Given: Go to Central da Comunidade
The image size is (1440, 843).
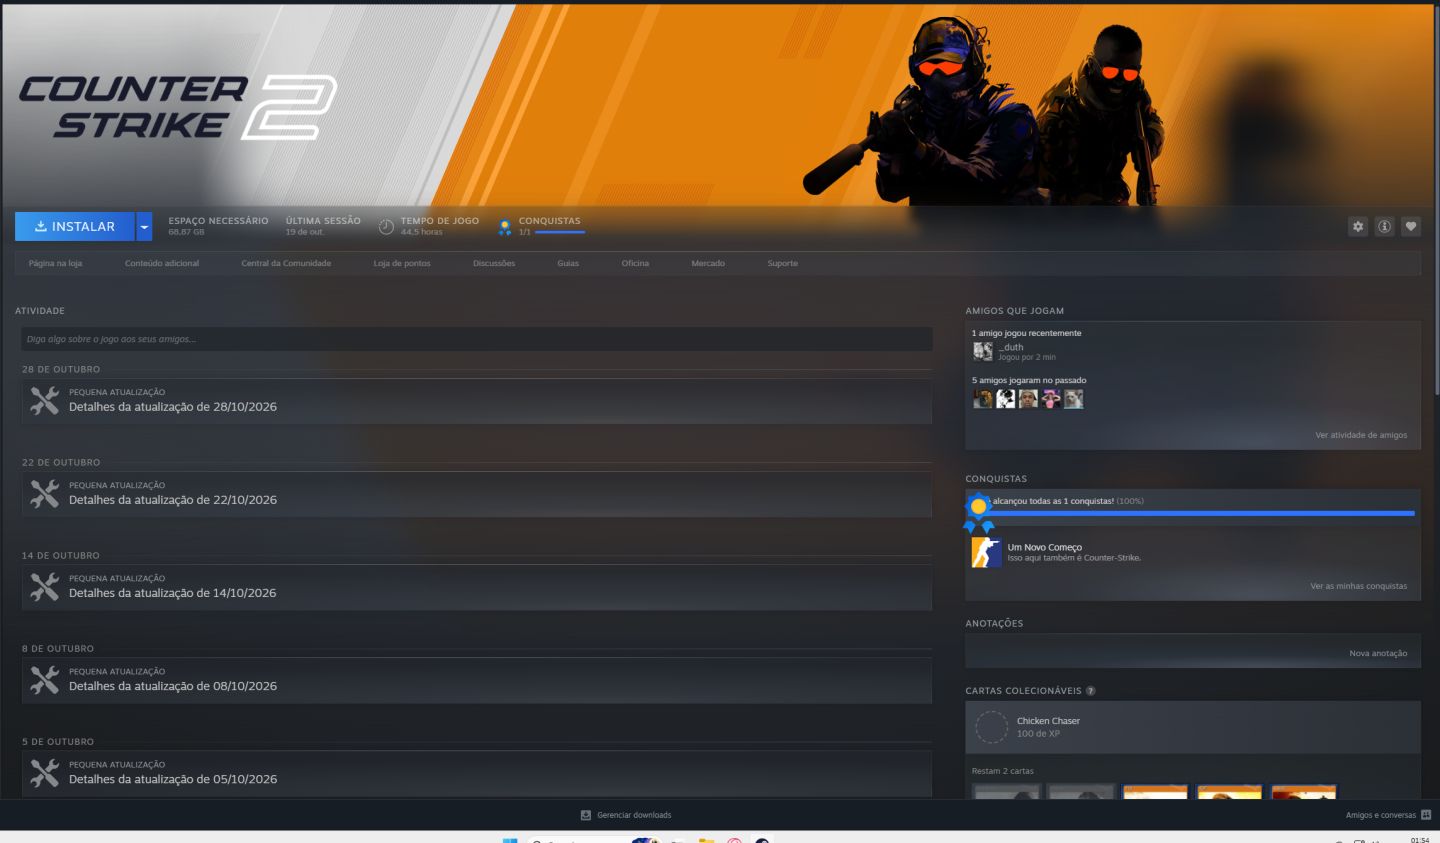Looking at the screenshot, I should pyautogui.click(x=286, y=263).
